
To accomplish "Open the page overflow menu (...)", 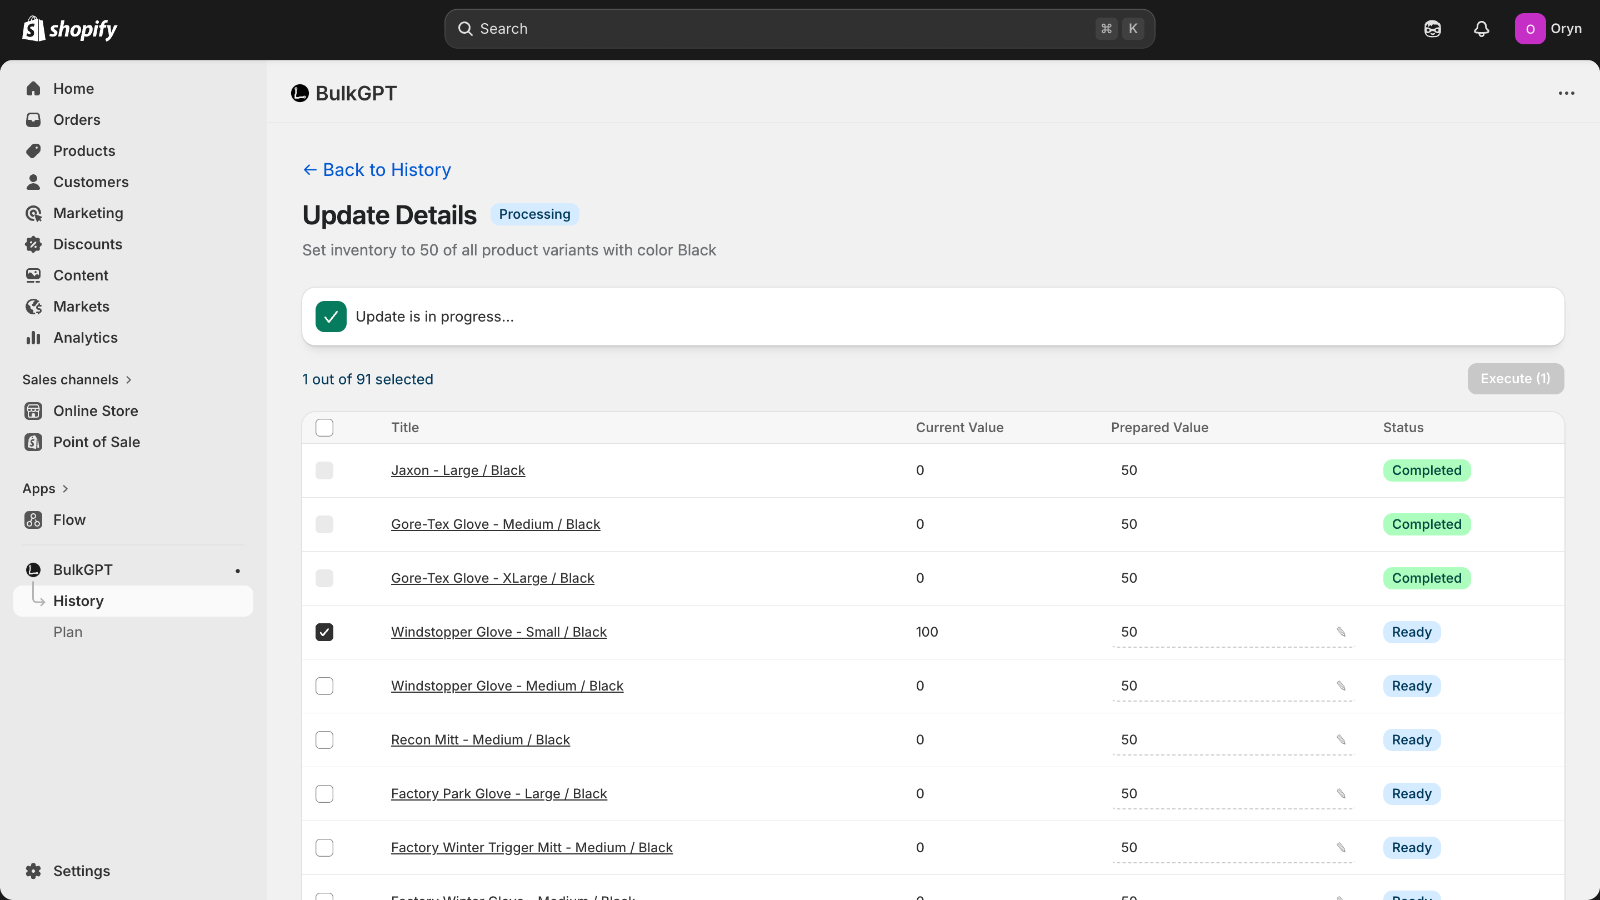I will (x=1565, y=93).
